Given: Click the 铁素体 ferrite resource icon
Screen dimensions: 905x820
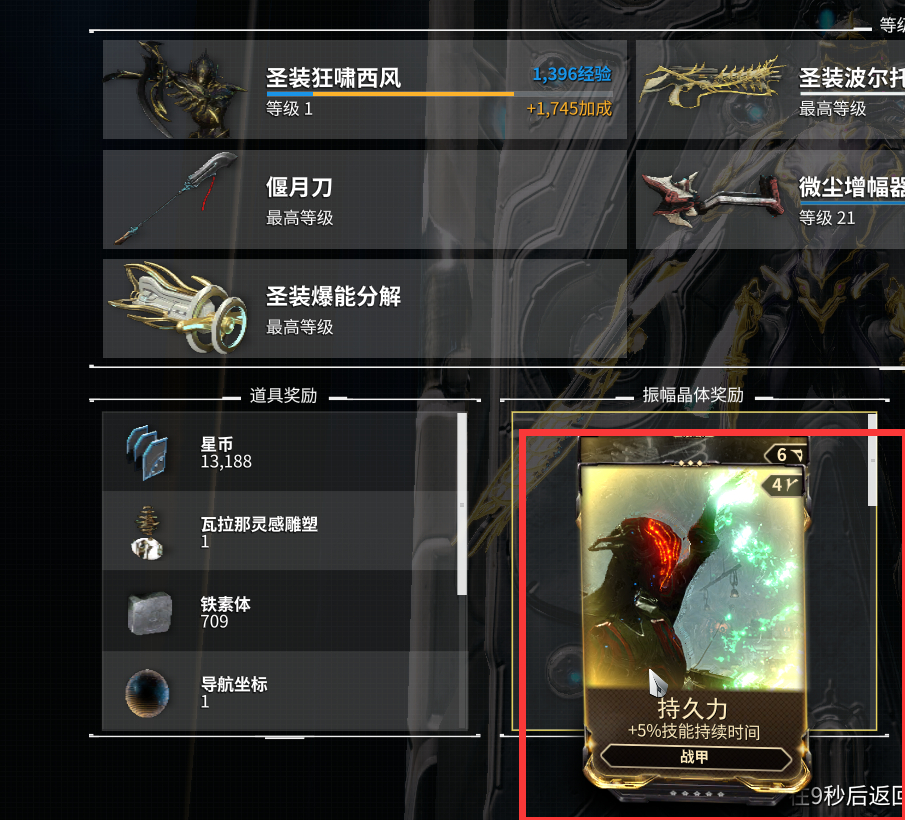Looking at the screenshot, I should click(x=149, y=613).
